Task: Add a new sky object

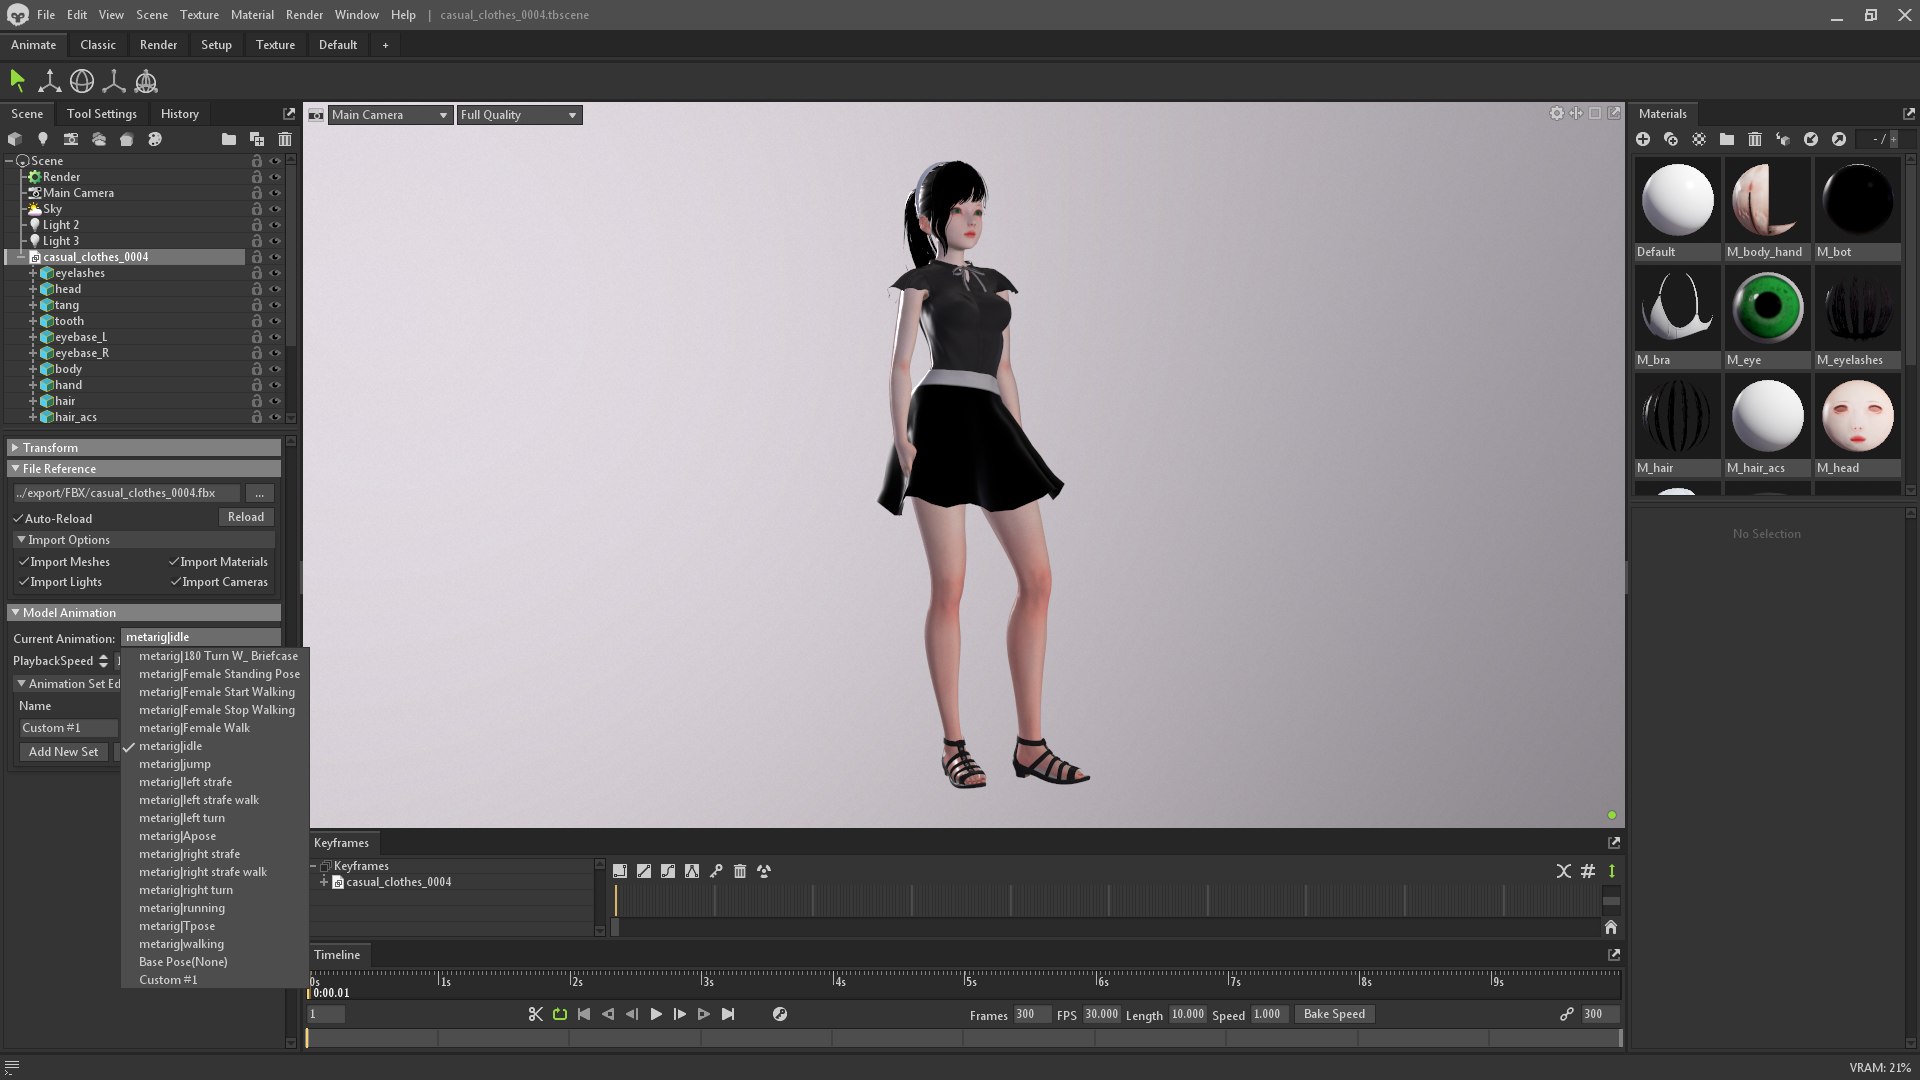Action: click(x=98, y=139)
